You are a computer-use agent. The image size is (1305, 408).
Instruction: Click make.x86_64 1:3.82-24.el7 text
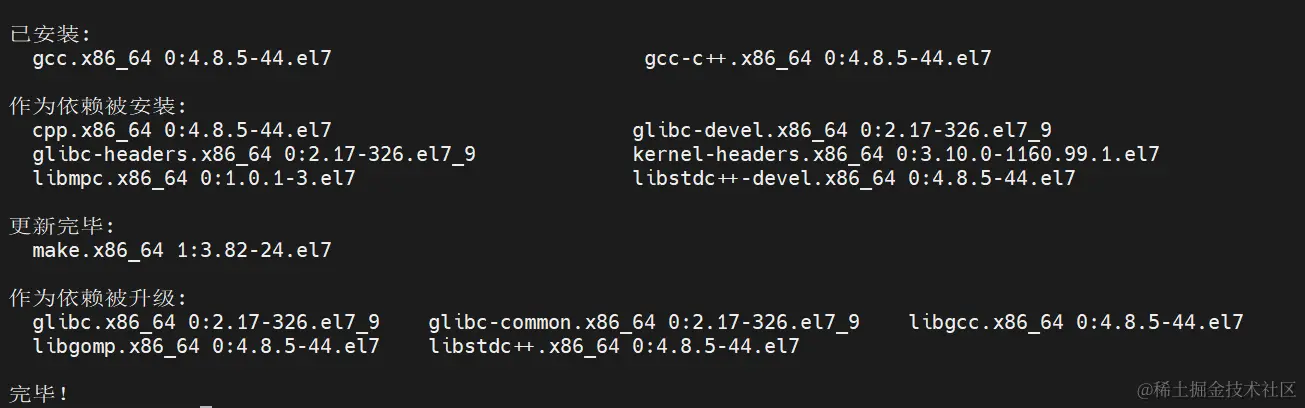[182, 250]
